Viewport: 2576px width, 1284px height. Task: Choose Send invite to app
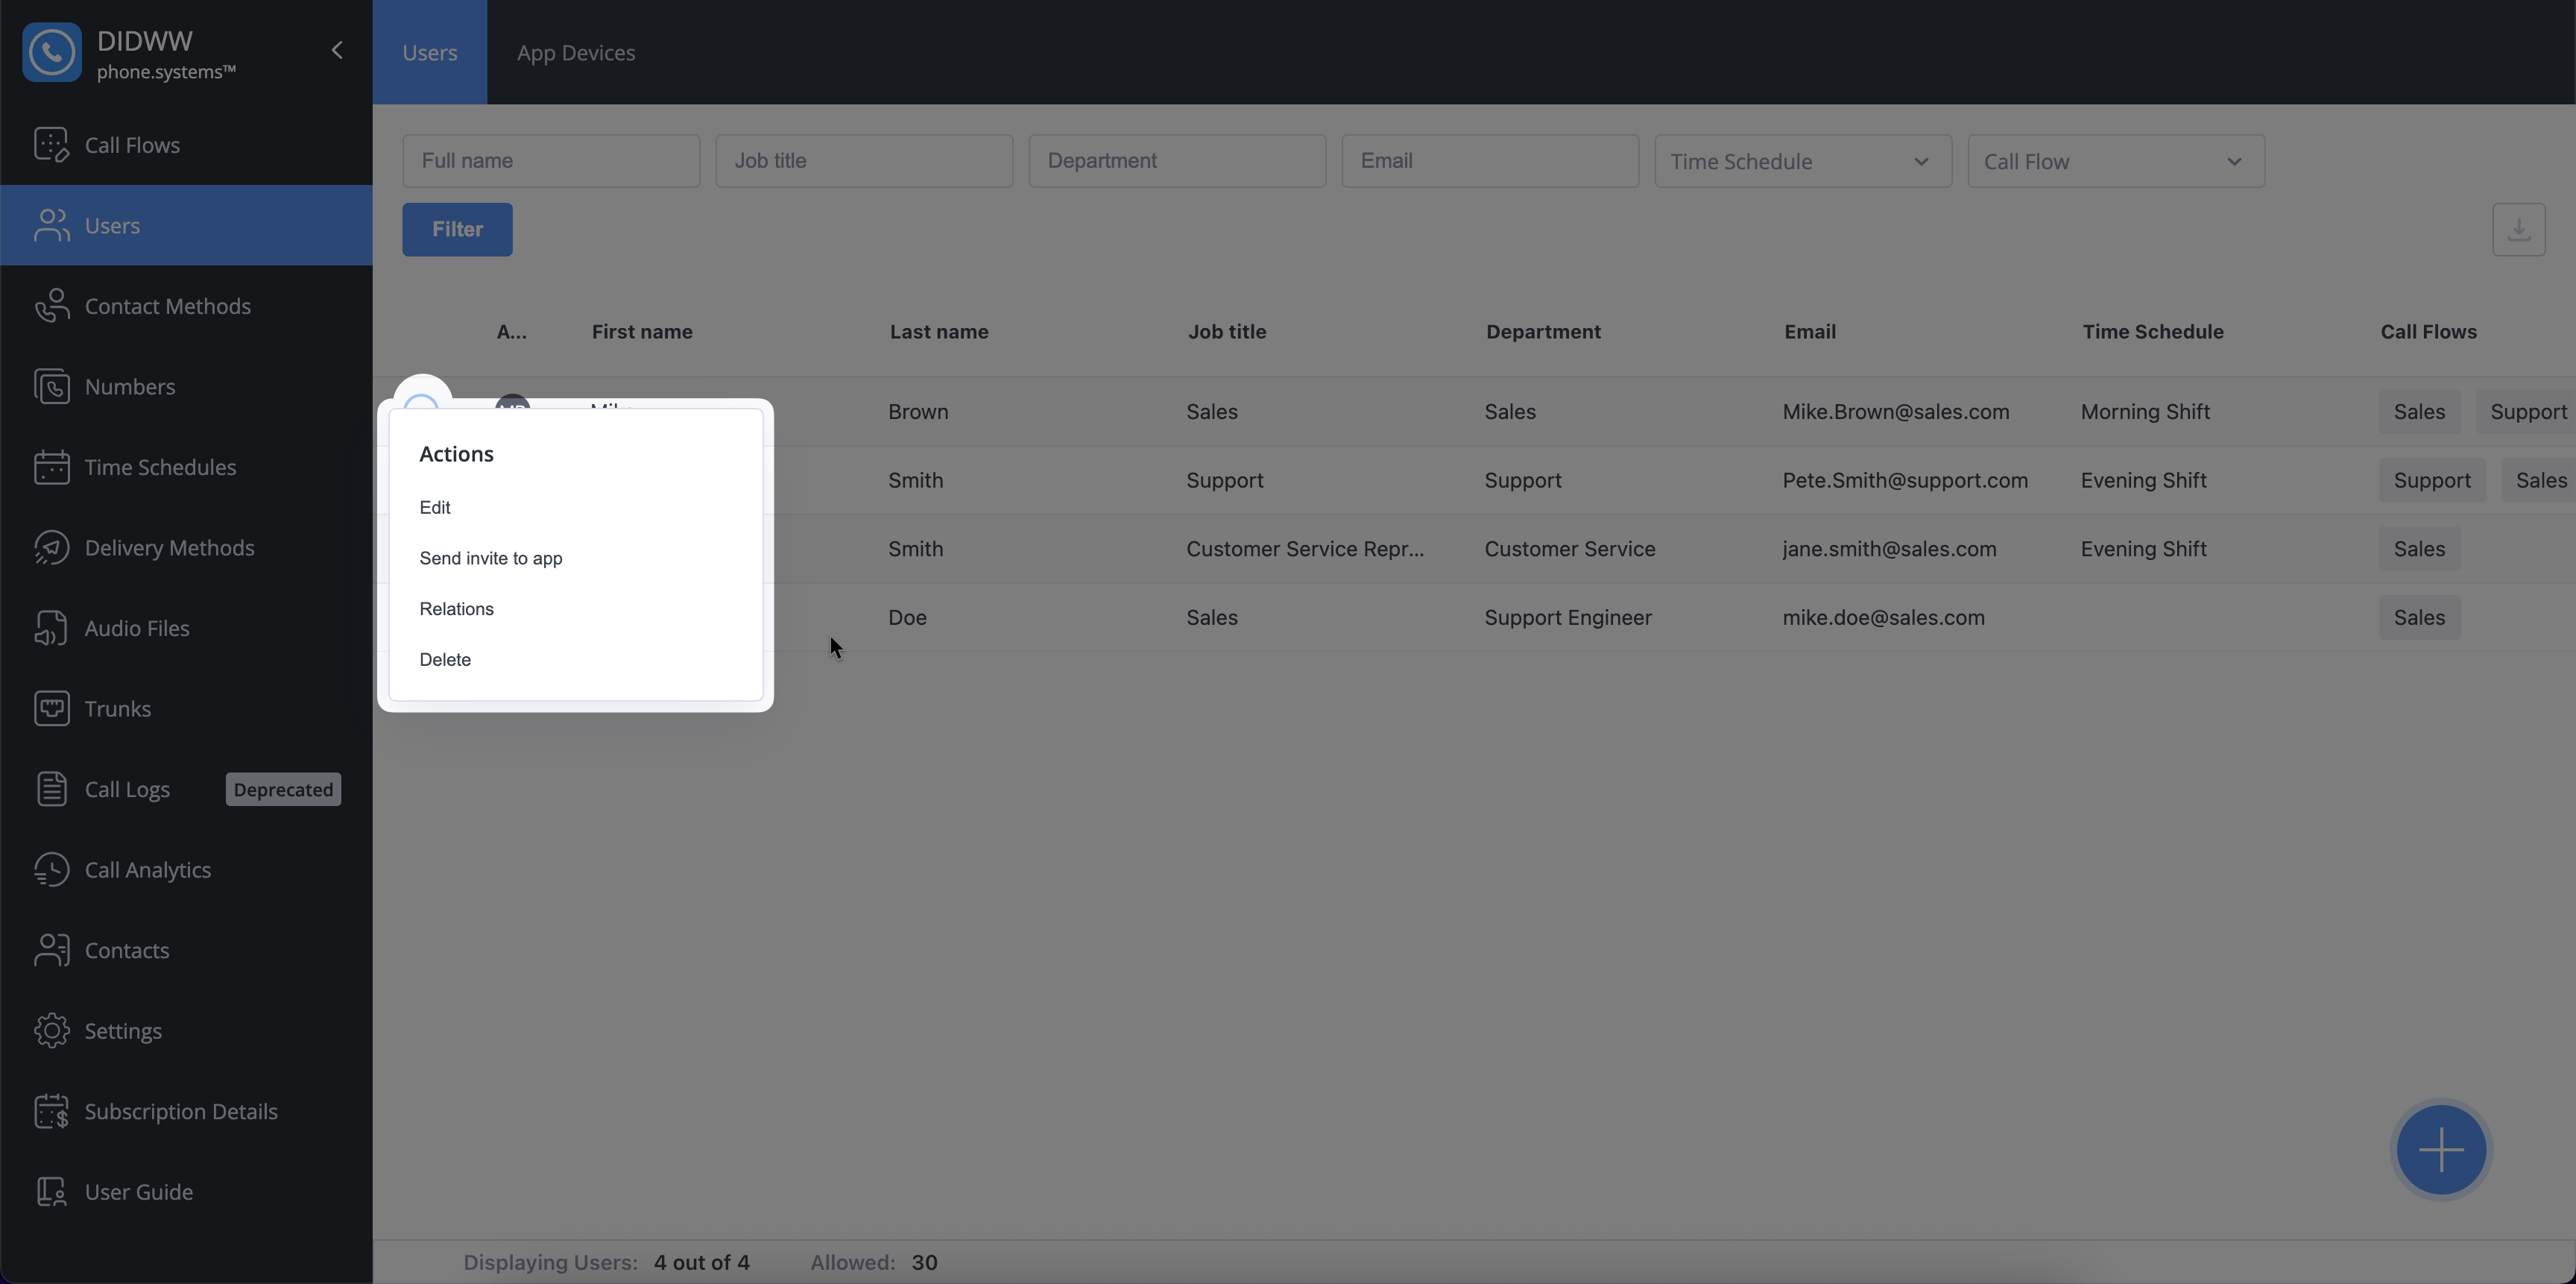(491, 558)
